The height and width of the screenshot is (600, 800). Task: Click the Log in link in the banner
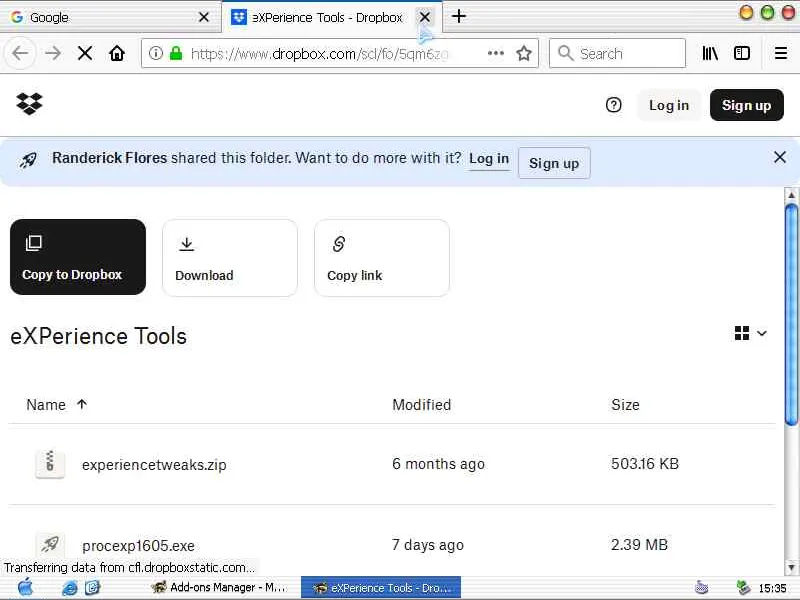[x=489, y=159]
